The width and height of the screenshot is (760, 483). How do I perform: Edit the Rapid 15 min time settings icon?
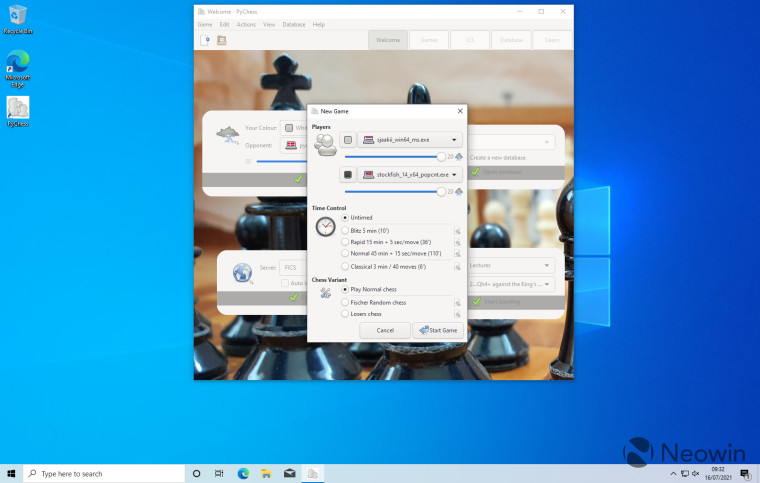(457, 242)
